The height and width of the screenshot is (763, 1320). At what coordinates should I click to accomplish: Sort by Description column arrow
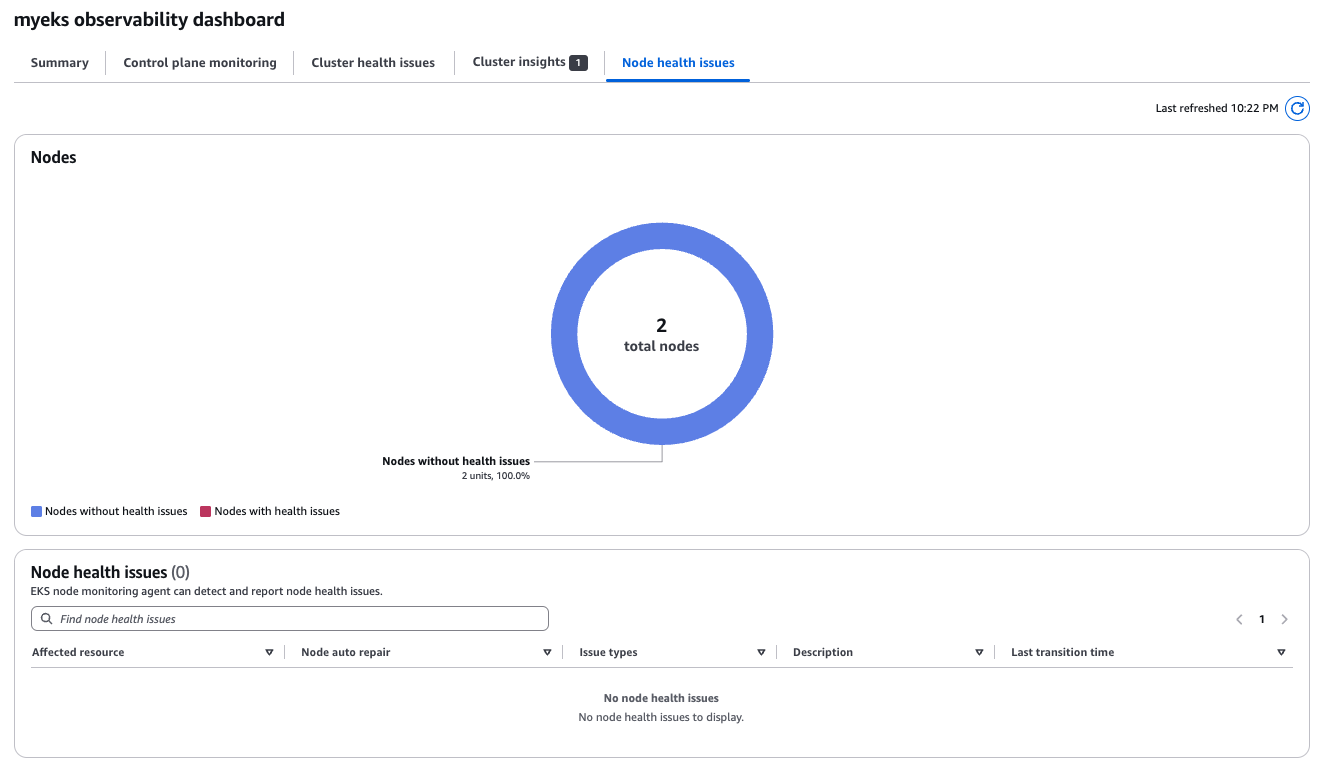click(x=979, y=652)
